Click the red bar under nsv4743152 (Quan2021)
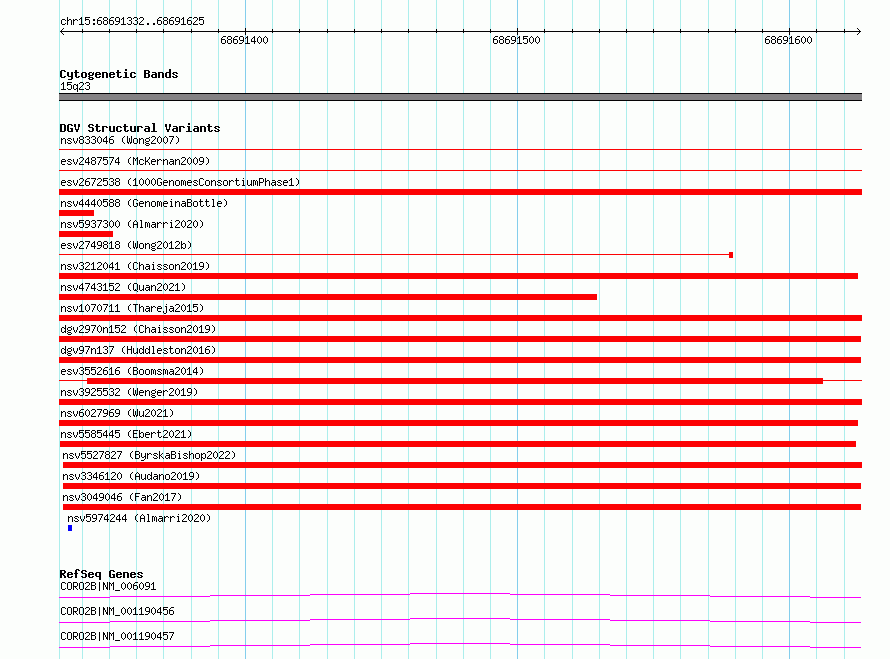This screenshot has width=890, height=659. tap(328, 297)
